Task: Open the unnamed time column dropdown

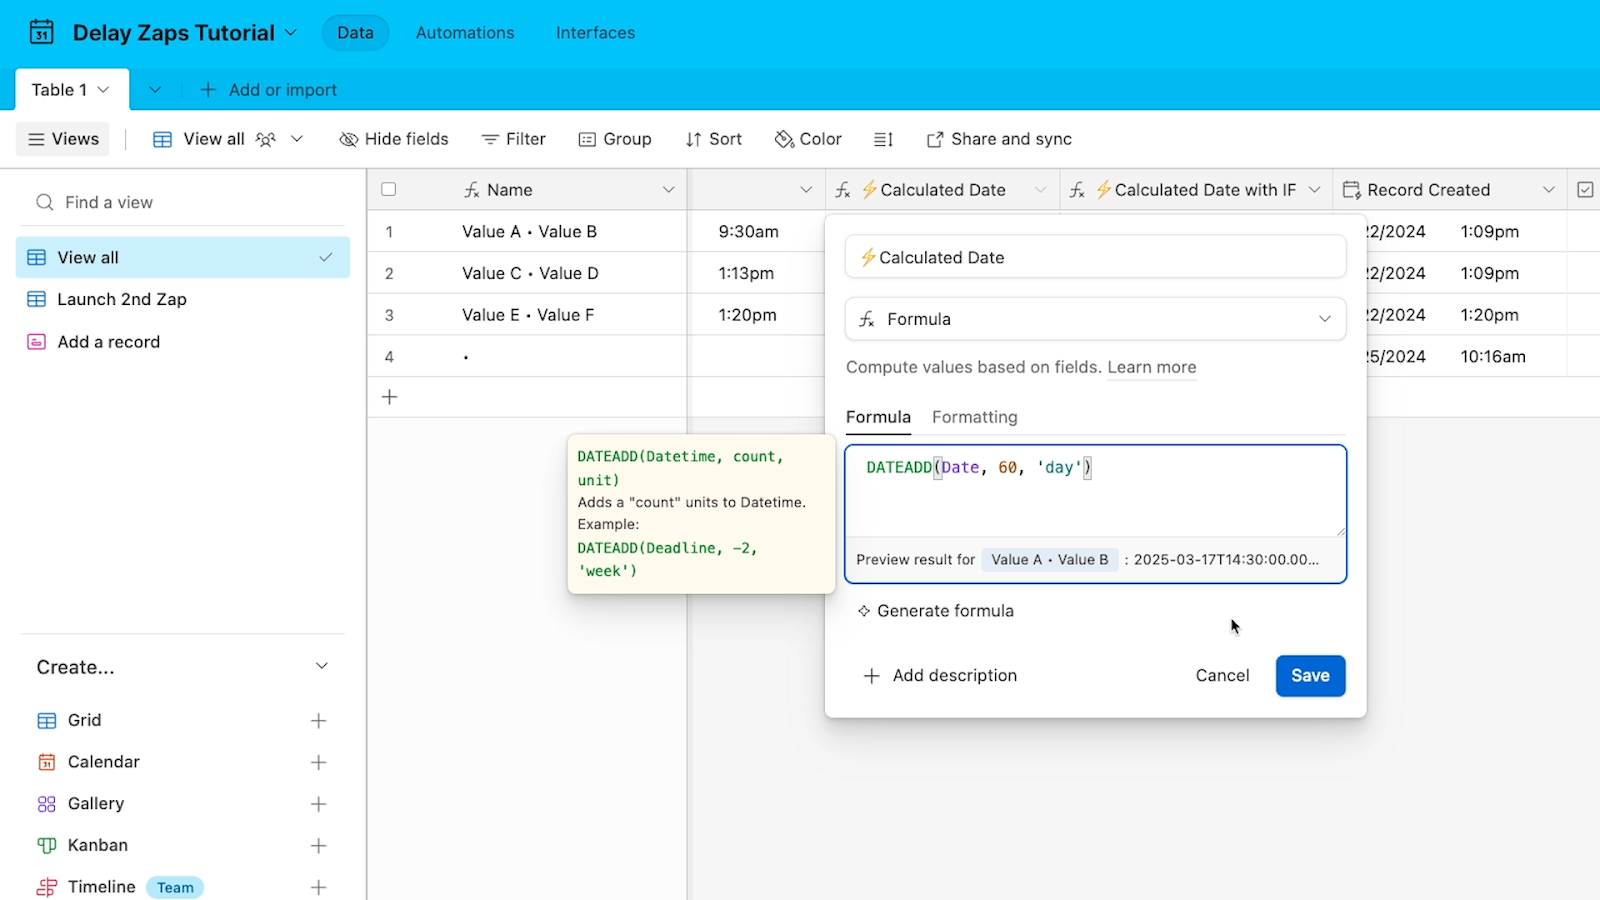Action: point(806,190)
